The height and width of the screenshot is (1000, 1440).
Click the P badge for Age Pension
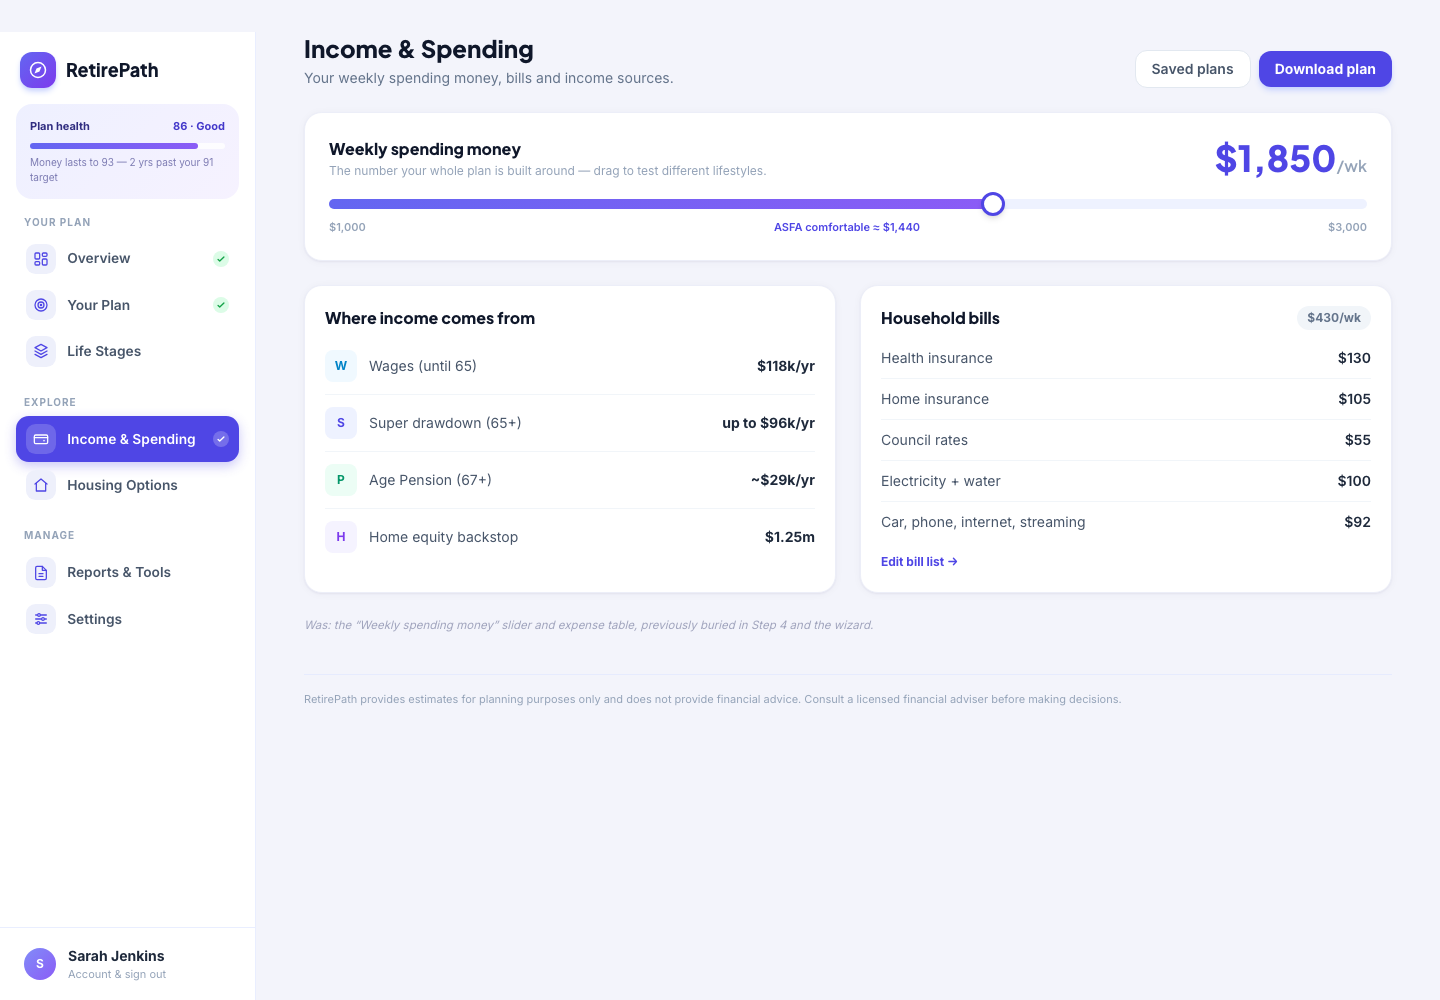tap(341, 480)
